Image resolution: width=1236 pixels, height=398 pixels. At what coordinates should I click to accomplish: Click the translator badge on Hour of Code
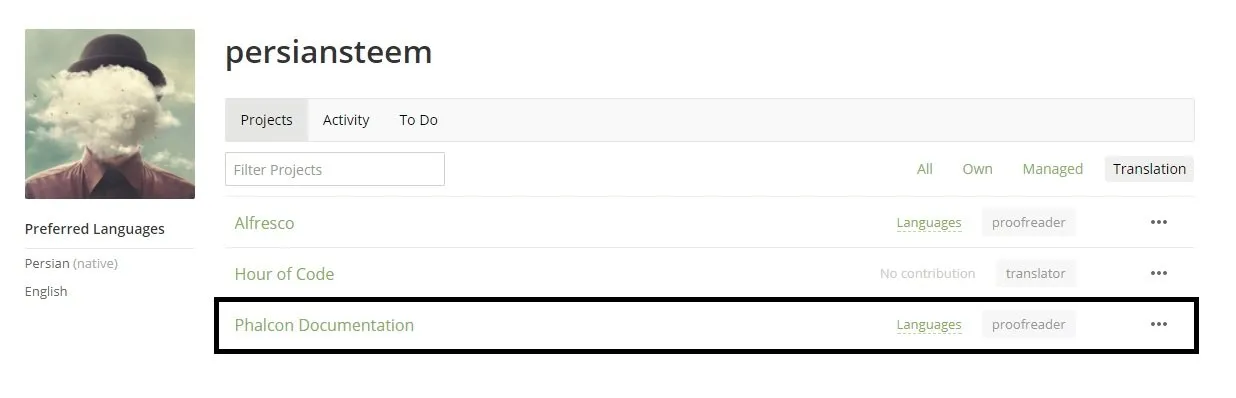[x=1035, y=273]
